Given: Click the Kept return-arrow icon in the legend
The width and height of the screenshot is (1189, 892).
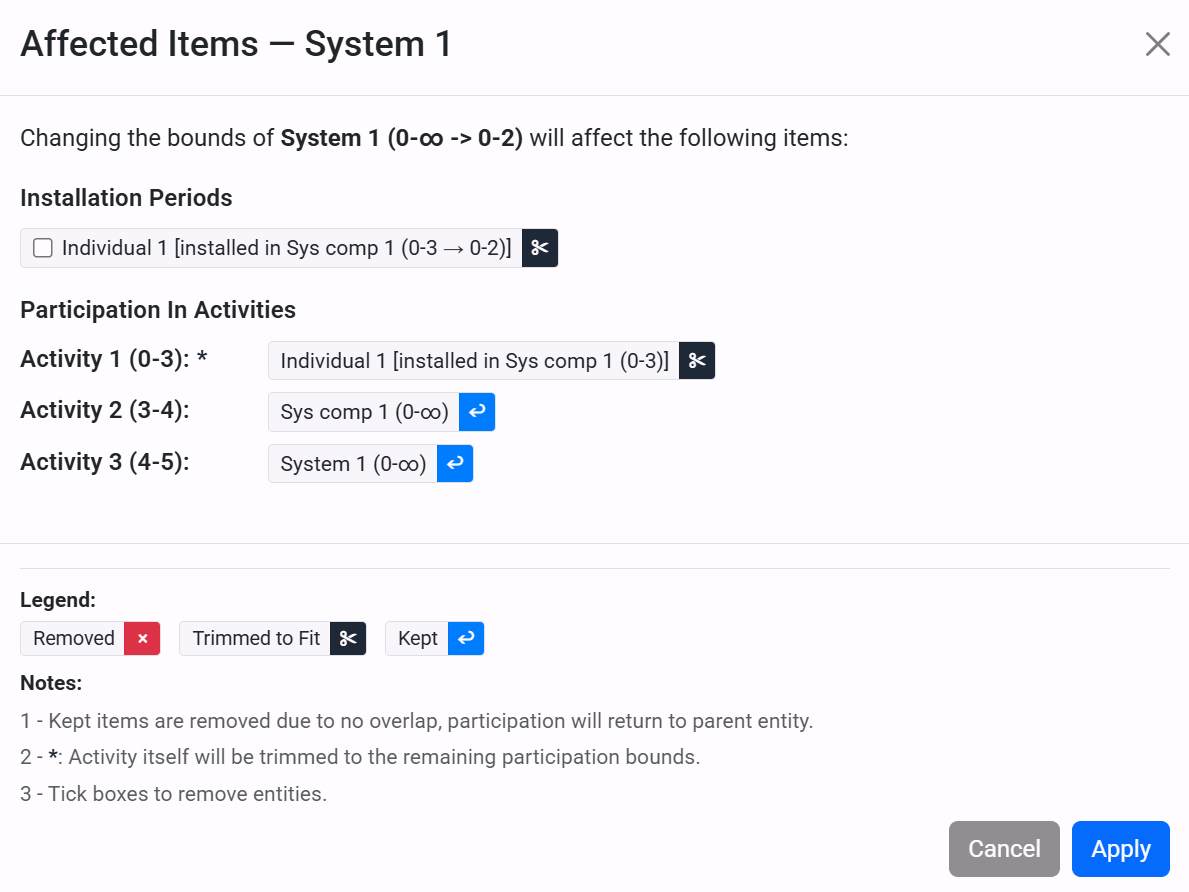Looking at the screenshot, I should click(x=465, y=638).
